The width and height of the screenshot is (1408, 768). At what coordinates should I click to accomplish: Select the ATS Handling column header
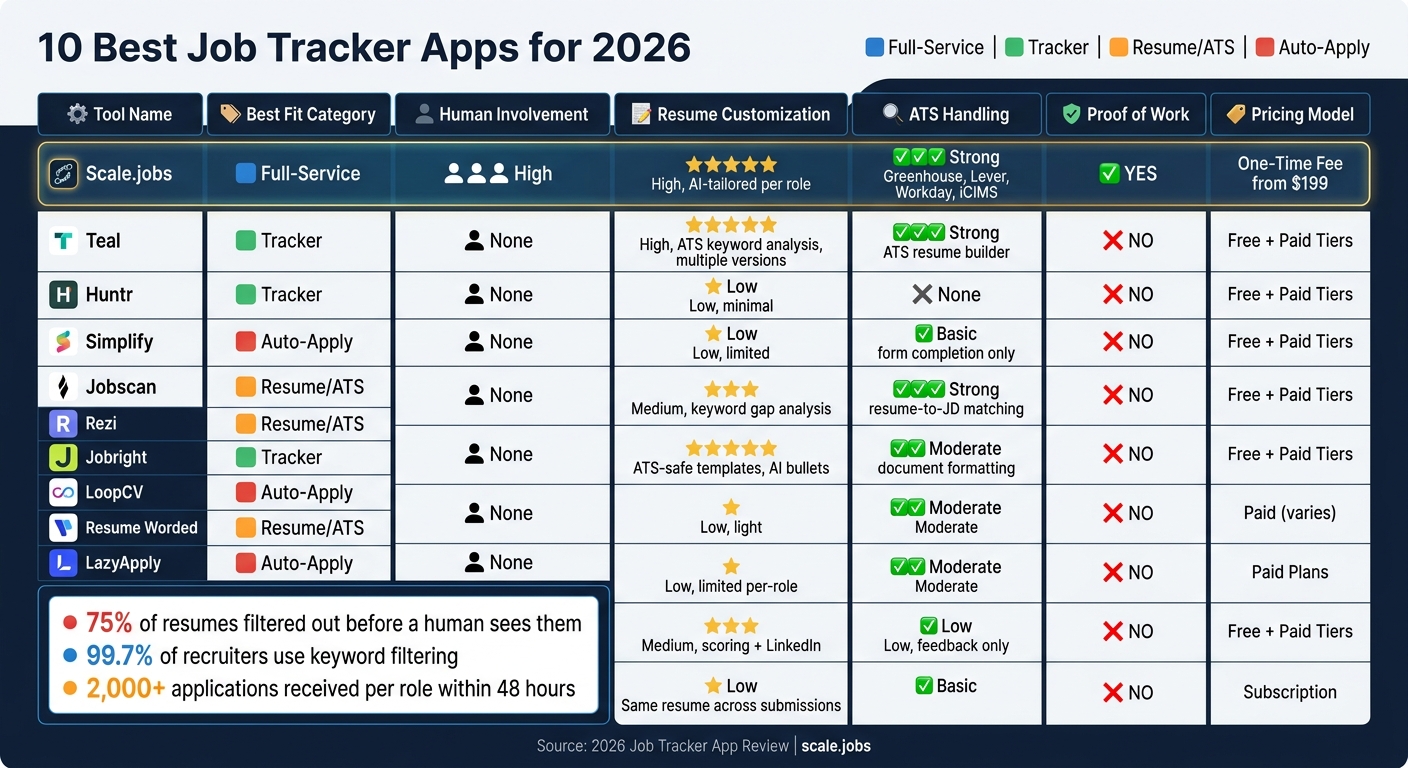tap(946, 114)
